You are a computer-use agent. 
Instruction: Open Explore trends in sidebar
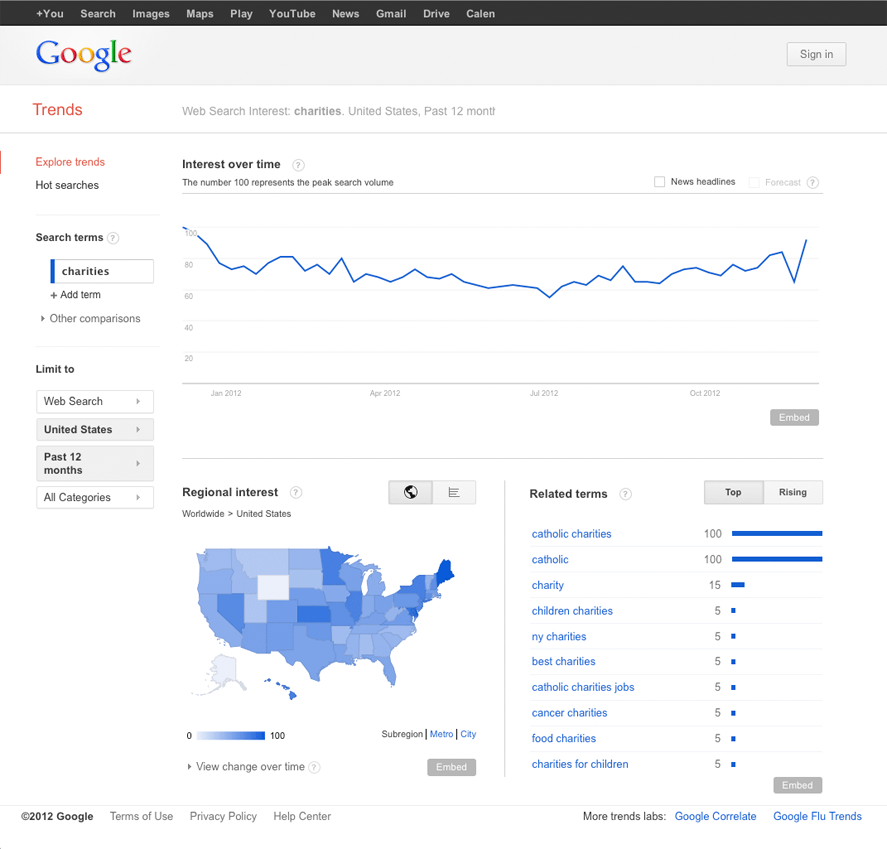70,162
